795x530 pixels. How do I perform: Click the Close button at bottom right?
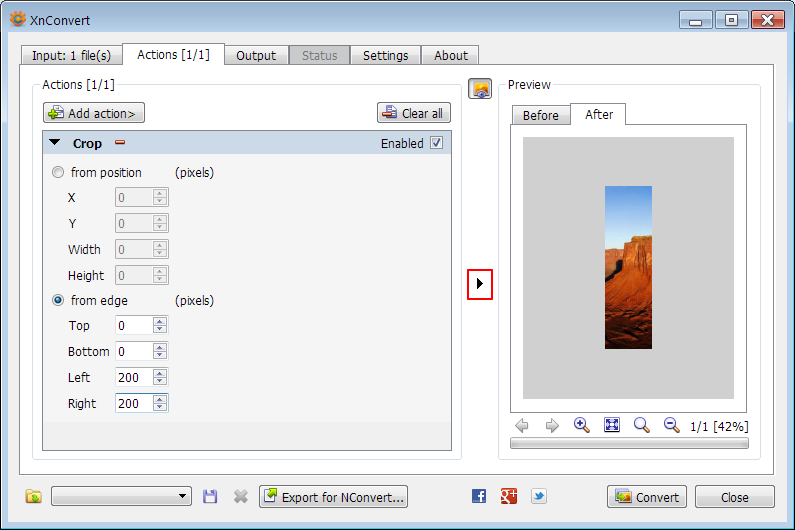pos(735,497)
